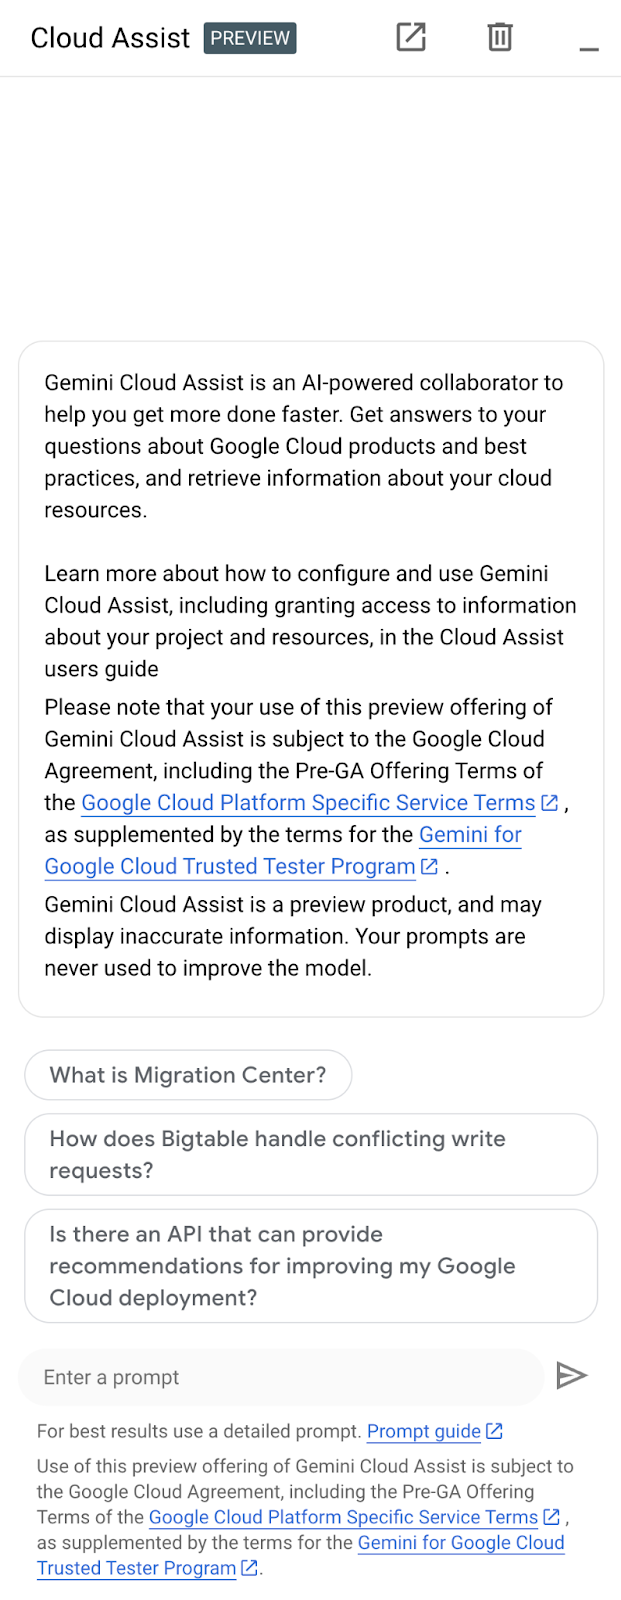
Task: Open Cloud Assist in a new window
Action: (x=411, y=37)
